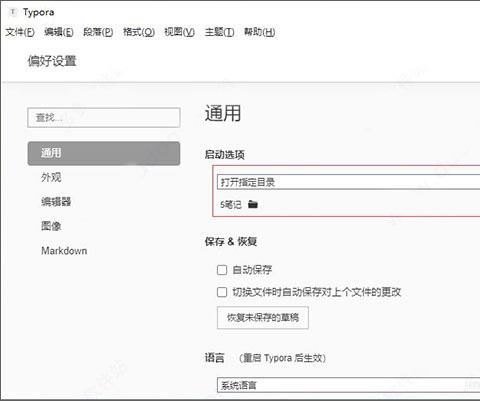
Task: Click the 偏好设置 page heading
Action: 52,61
